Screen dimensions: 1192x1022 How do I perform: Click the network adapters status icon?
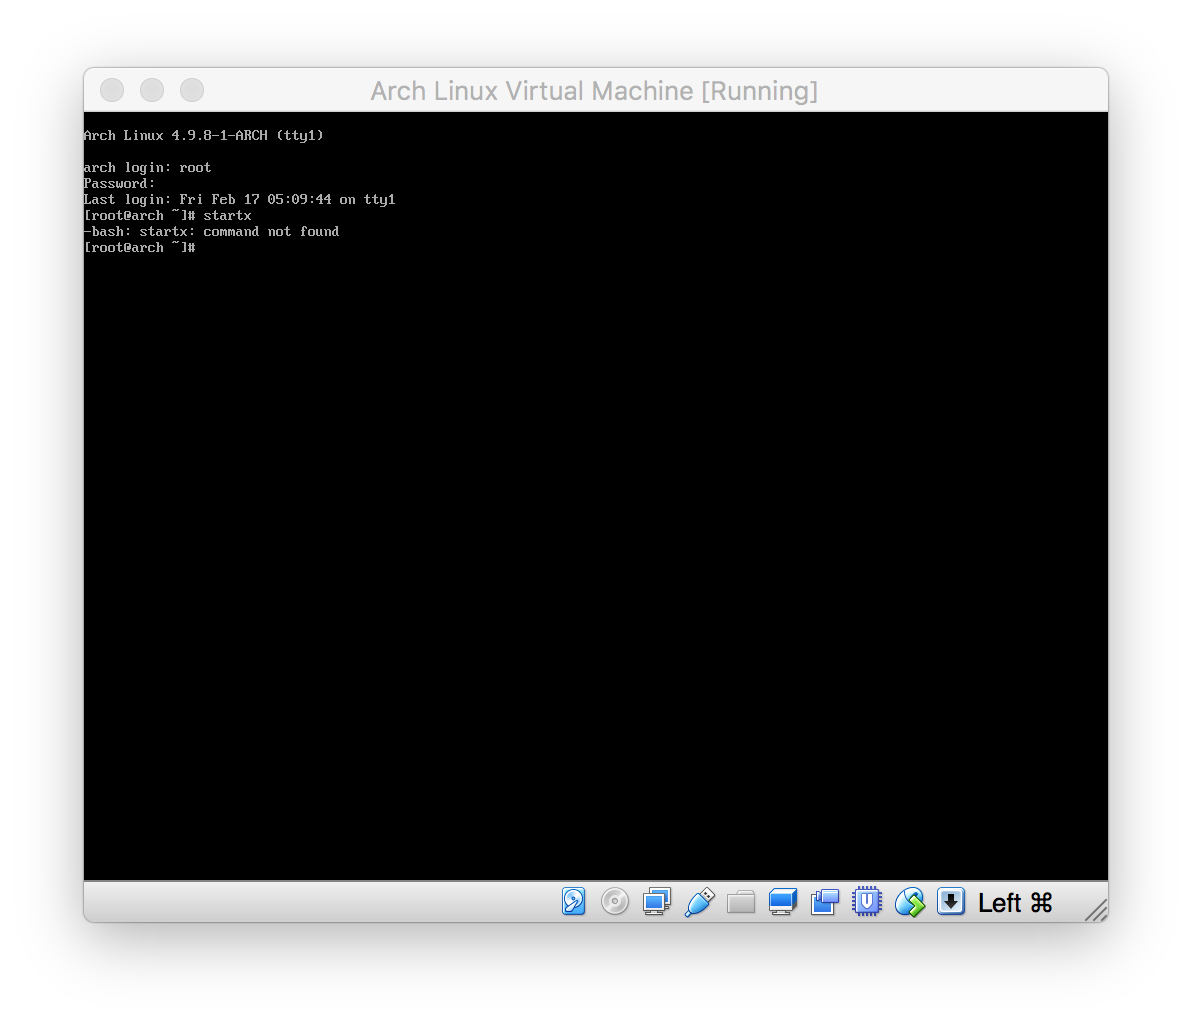click(657, 902)
